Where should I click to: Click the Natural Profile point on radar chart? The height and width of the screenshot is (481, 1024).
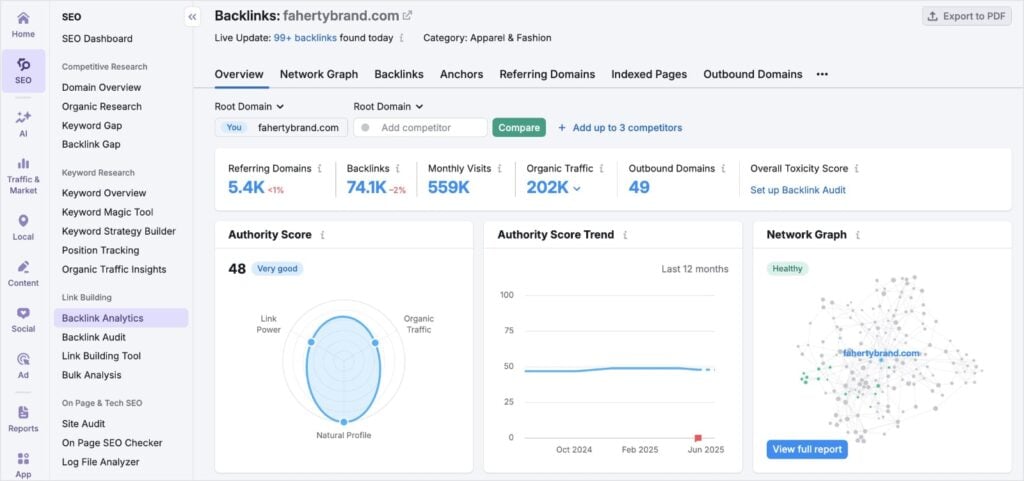[x=344, y=422]
